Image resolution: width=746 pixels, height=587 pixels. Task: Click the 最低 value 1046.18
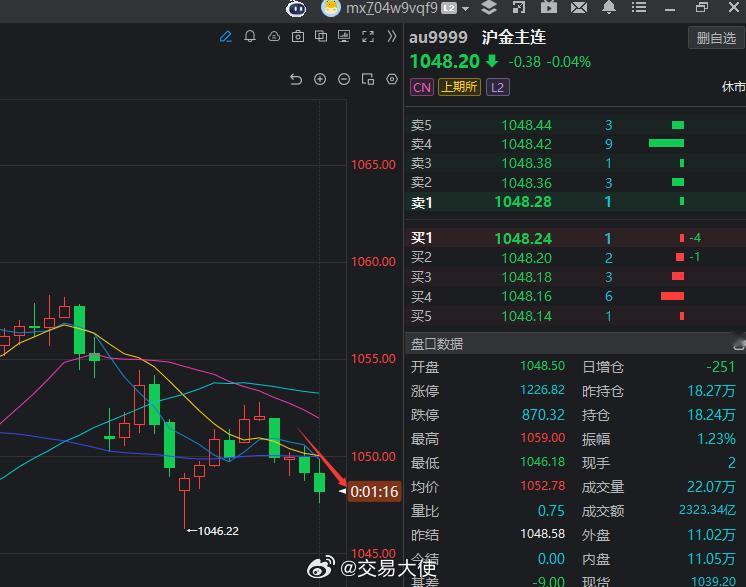(x=542, y=462)
